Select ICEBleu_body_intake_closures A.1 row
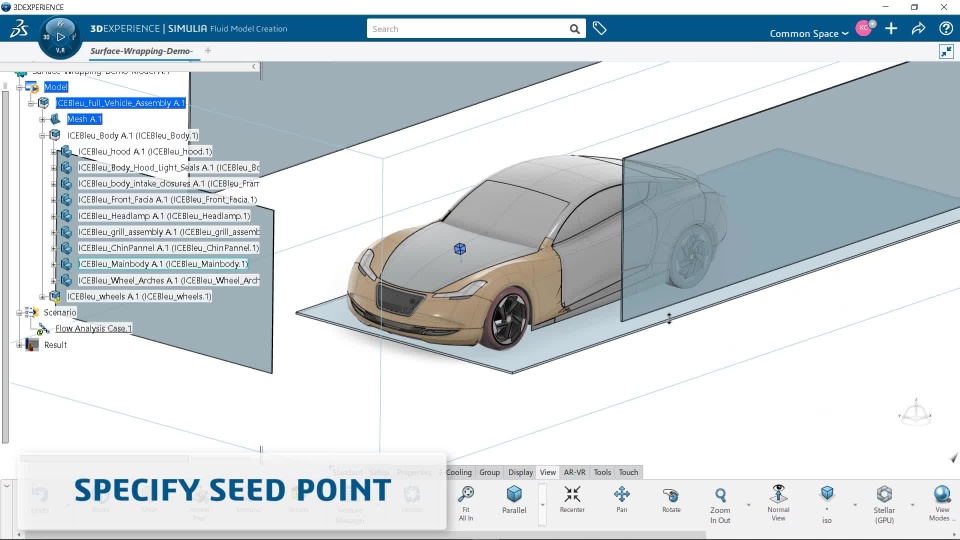This screenshot has width=960, height=540. click(x=168, y=183)
